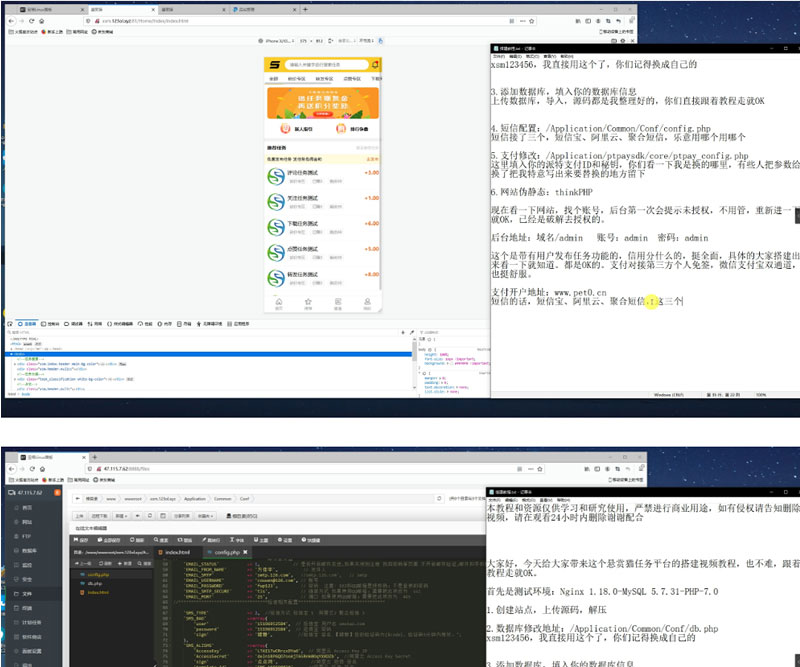The height and width of the screenshot is (667, 800).
Task: Open the throttling dropdown in responsive toolbar
Action: tap(367, 41)
